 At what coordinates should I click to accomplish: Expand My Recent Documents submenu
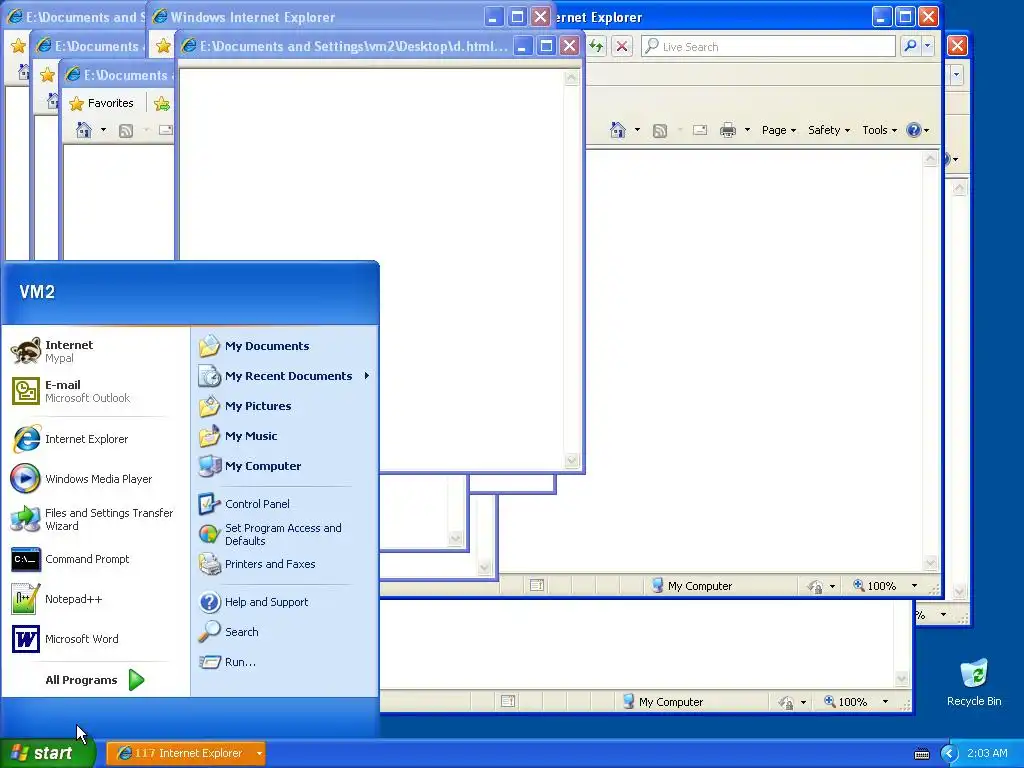pos(285,376)
